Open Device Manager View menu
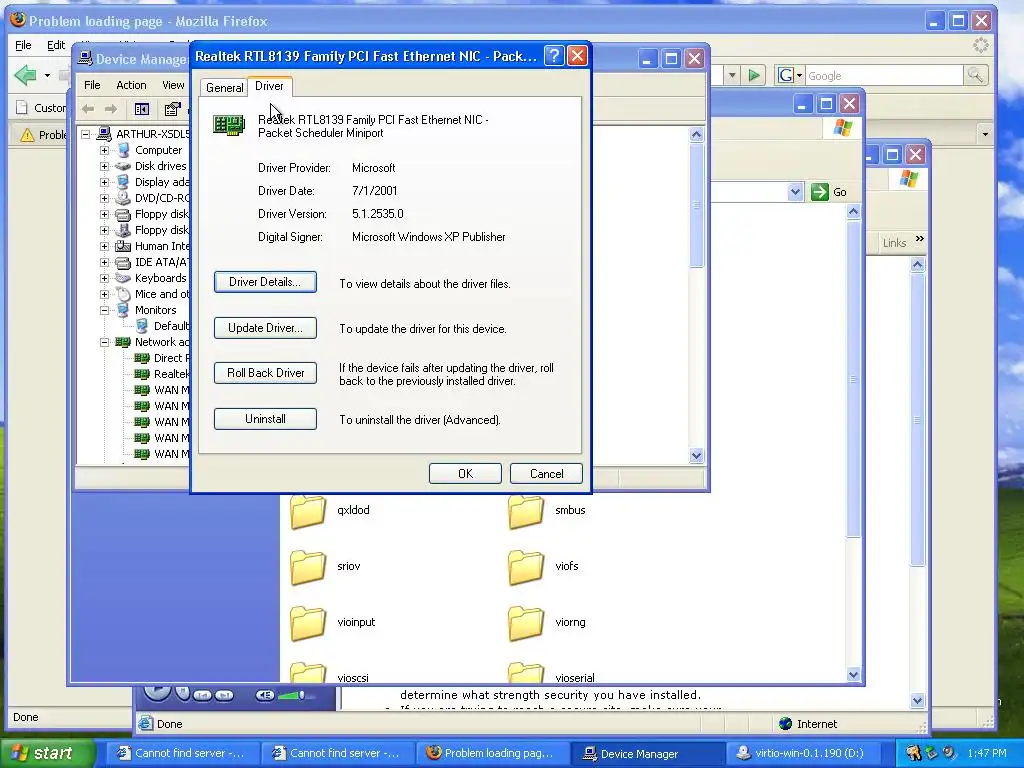Screen dimensions: 1024x768 point(173,85)
